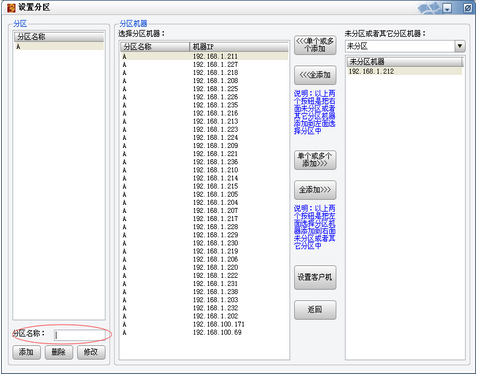Select machine row 192.168.1.238
The height and width of the screenshot is (376, 478).
pos(204,292)
